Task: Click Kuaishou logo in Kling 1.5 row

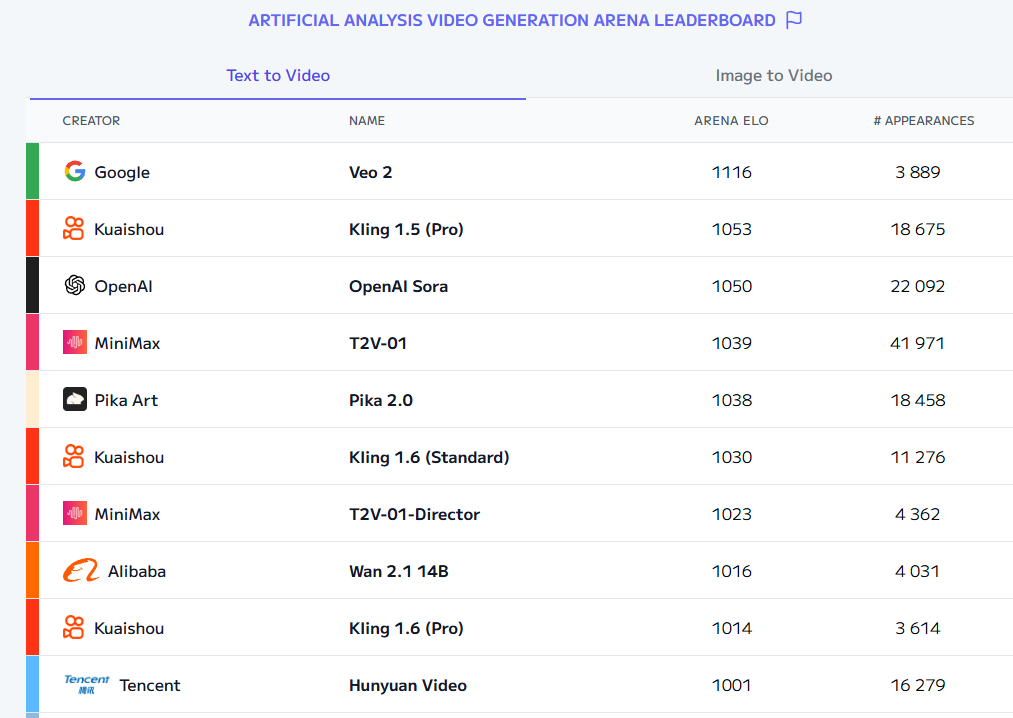Action: point(74,229)
